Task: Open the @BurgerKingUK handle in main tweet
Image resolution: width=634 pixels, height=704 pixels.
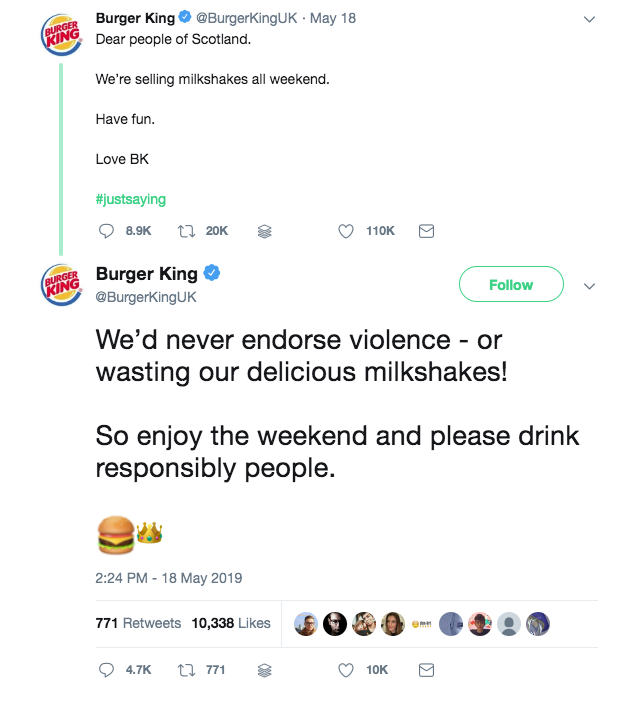Action: point(146,297)
